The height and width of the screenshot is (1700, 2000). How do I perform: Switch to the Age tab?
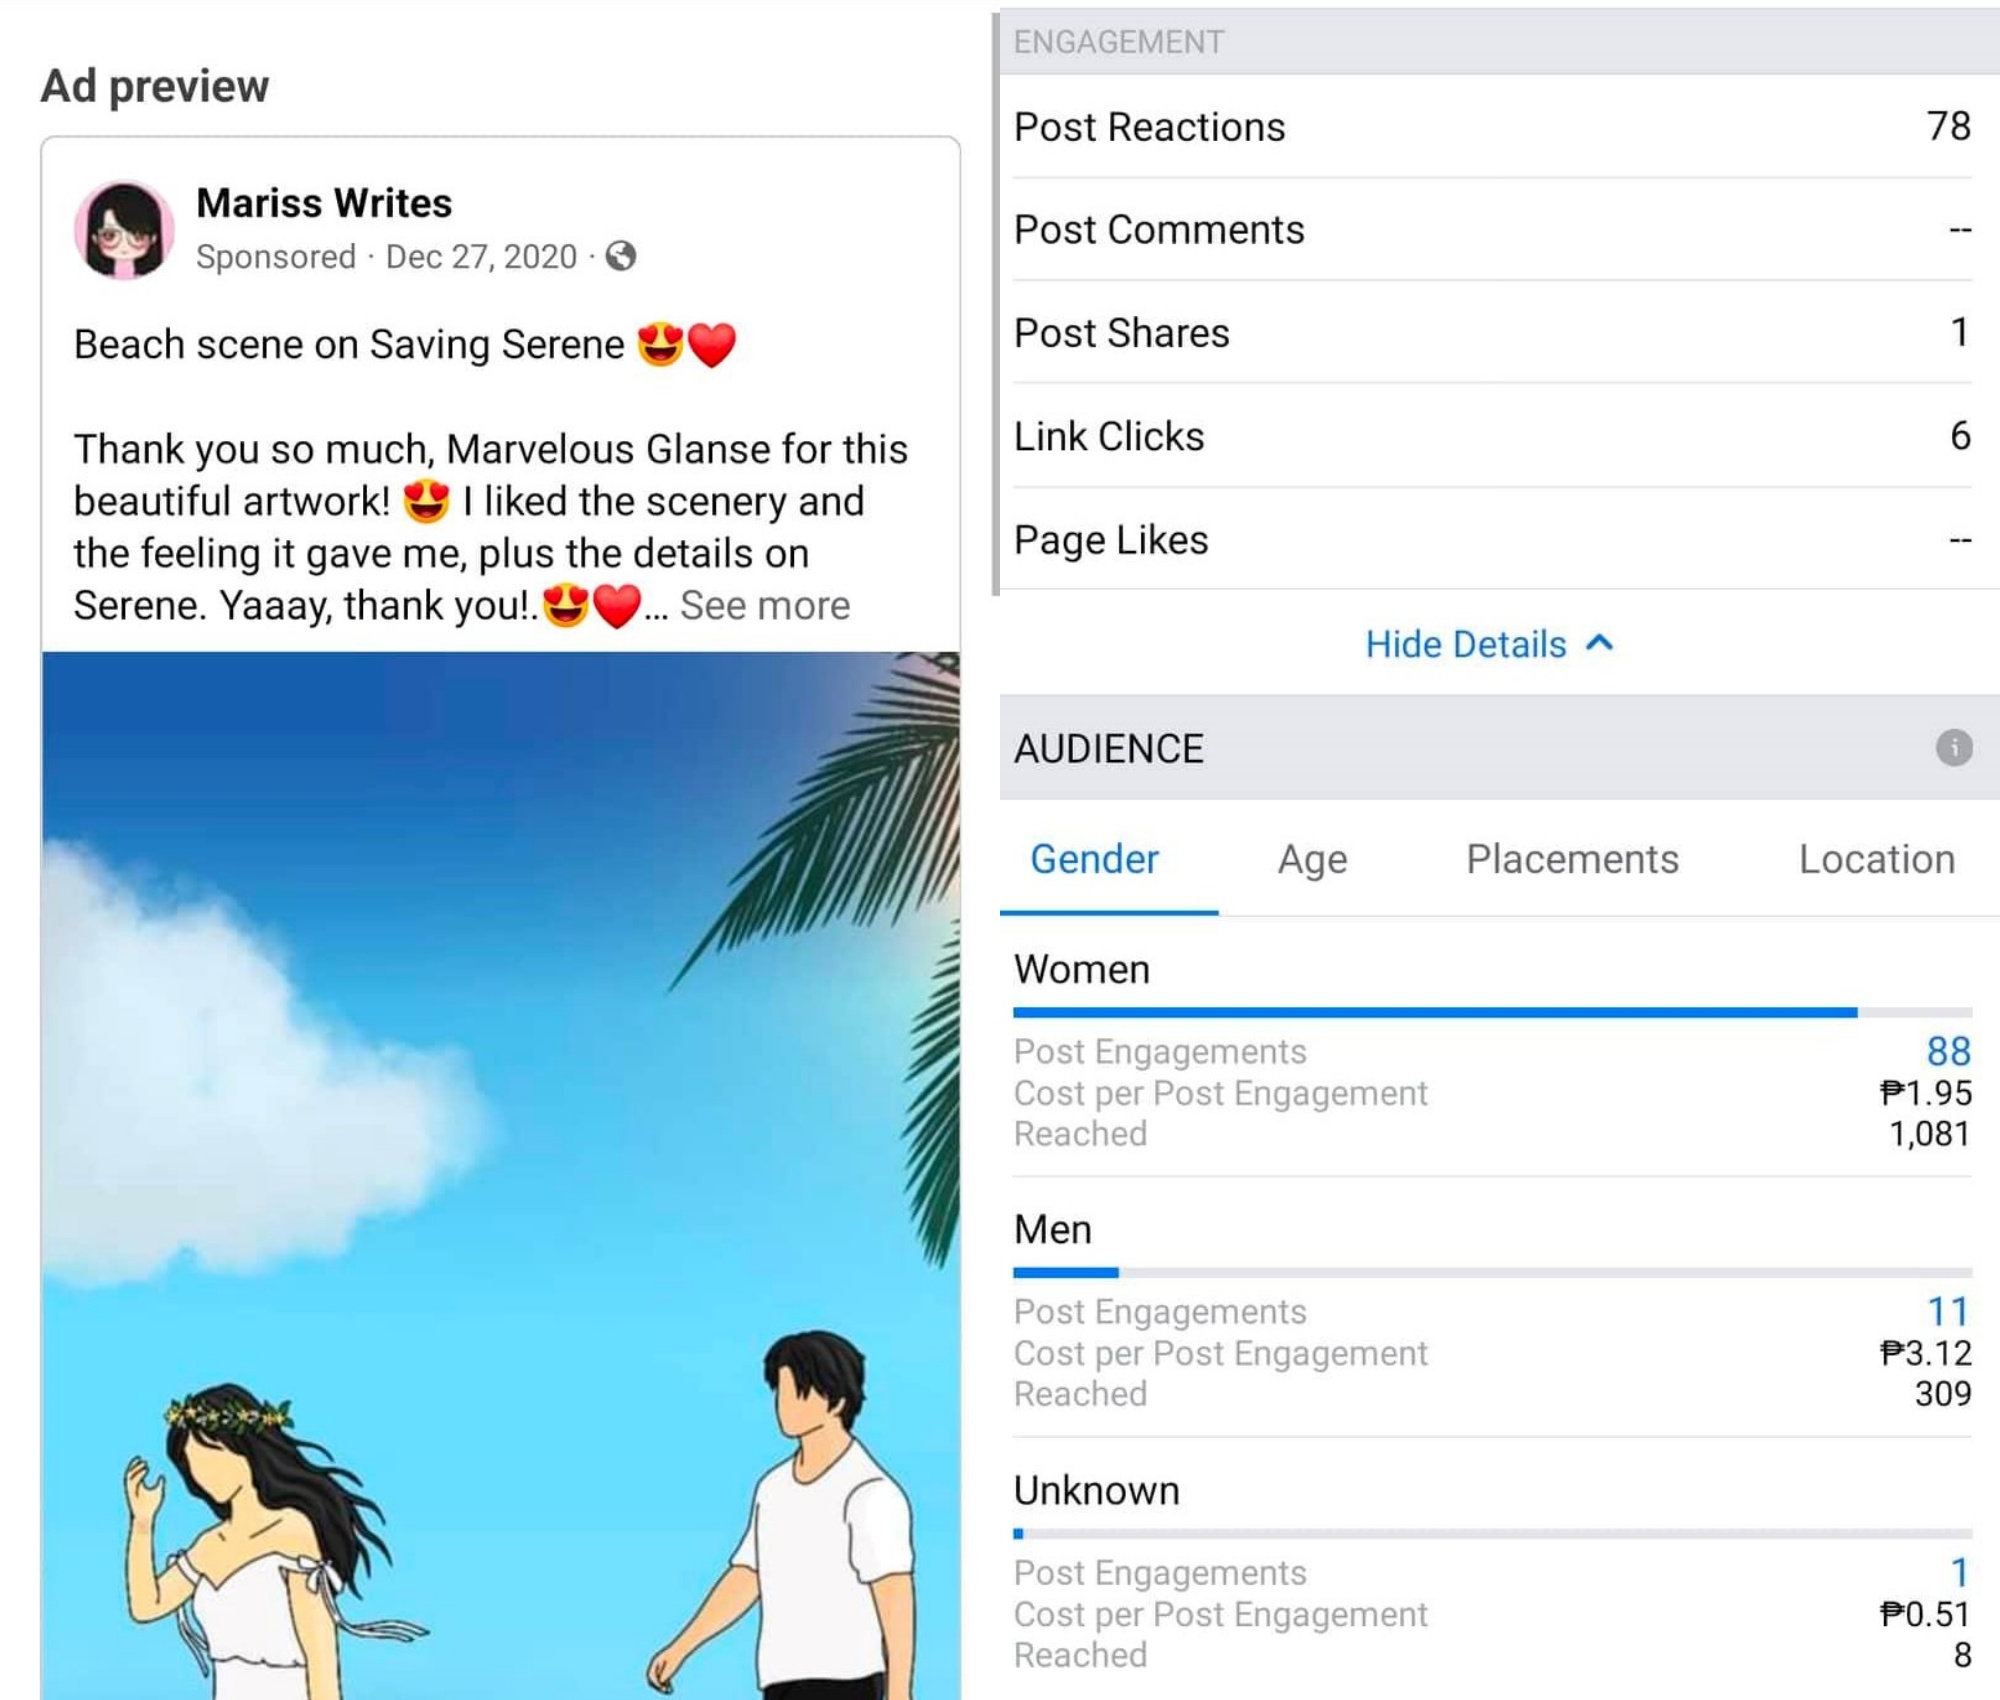point(1312,859)
